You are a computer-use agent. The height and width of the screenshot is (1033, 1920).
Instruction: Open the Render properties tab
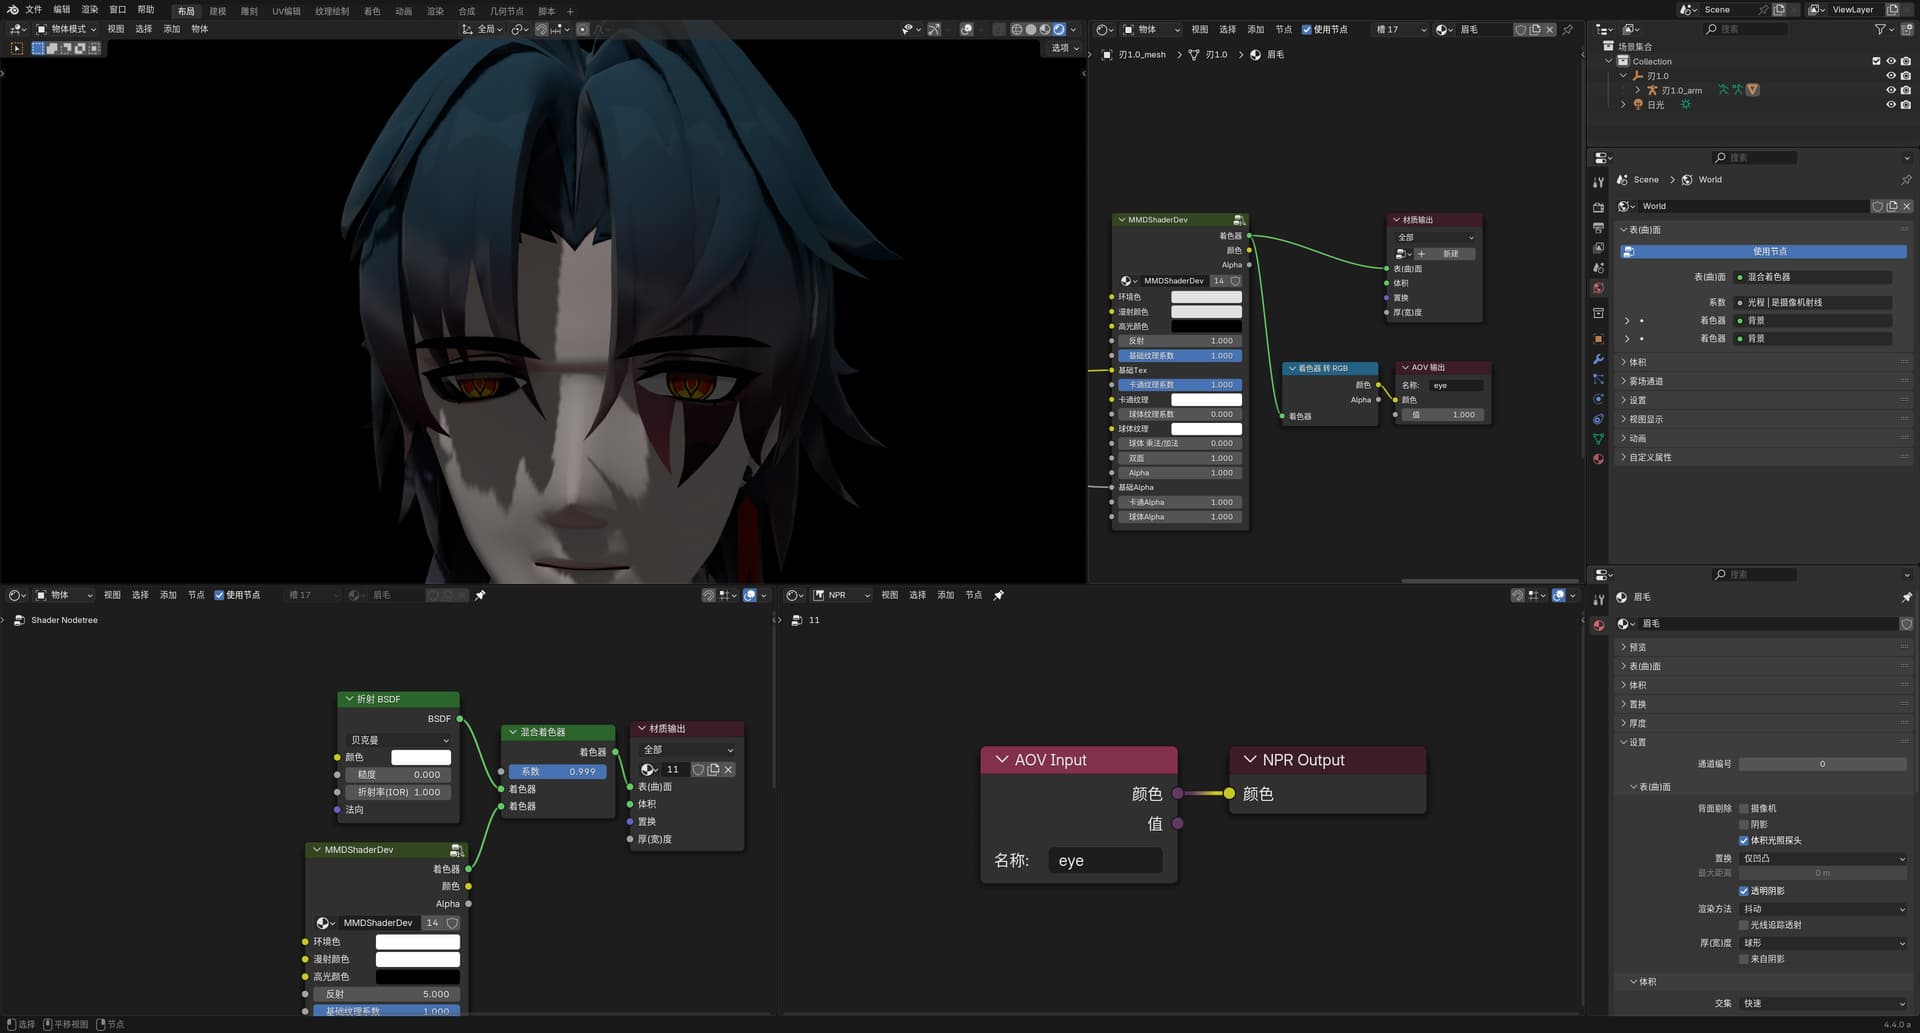[x=1598, y=207]
